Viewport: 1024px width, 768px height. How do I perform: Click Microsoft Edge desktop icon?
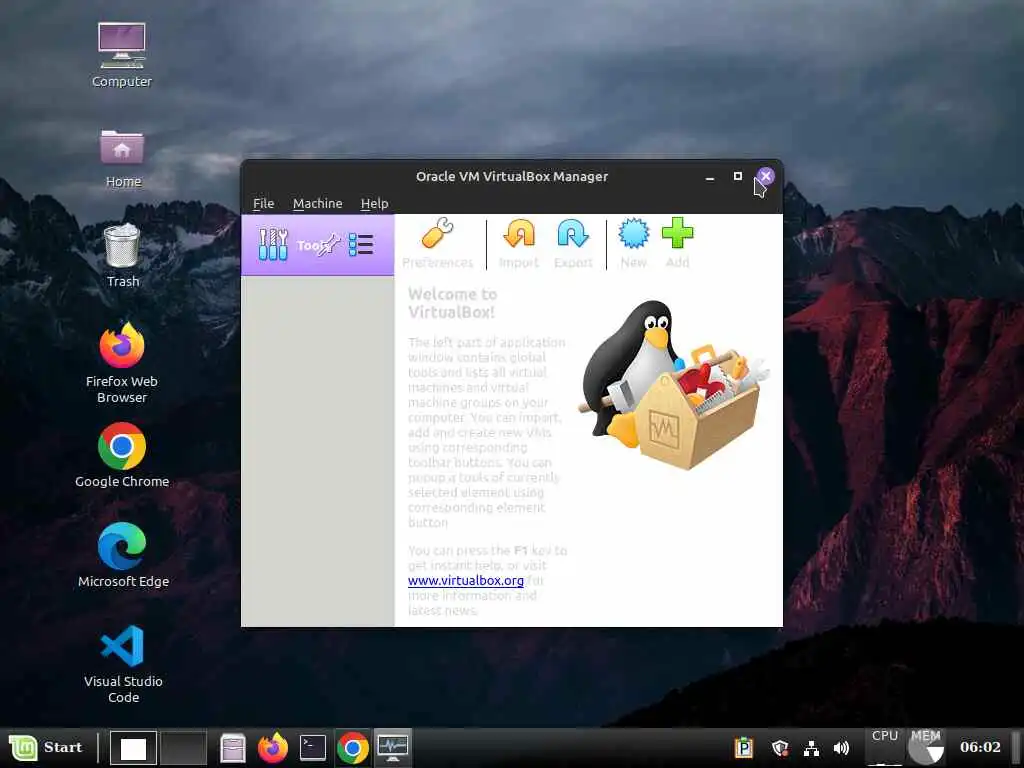(x=123, y=554)
